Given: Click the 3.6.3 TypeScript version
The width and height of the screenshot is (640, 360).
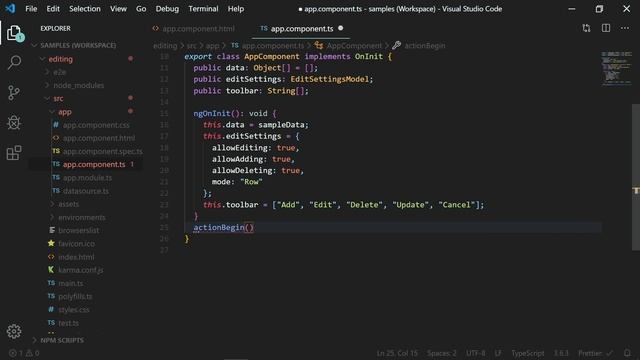Looking at the screenshot, I should [561, 353].
